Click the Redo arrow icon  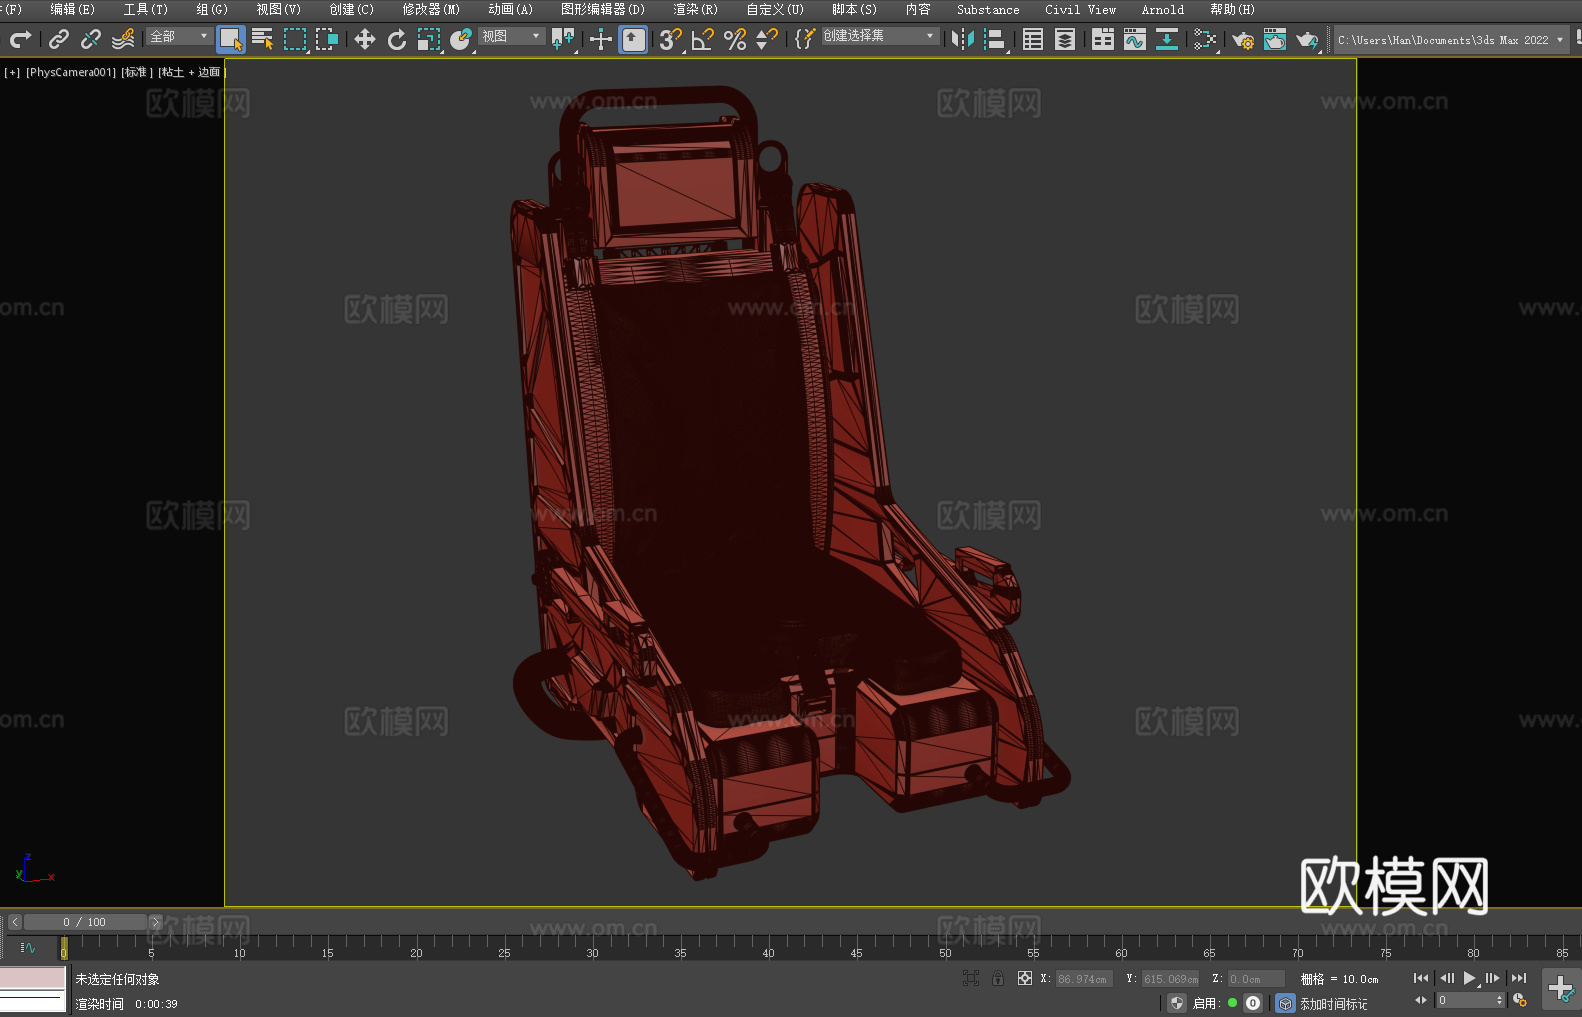tap(20, 39)
